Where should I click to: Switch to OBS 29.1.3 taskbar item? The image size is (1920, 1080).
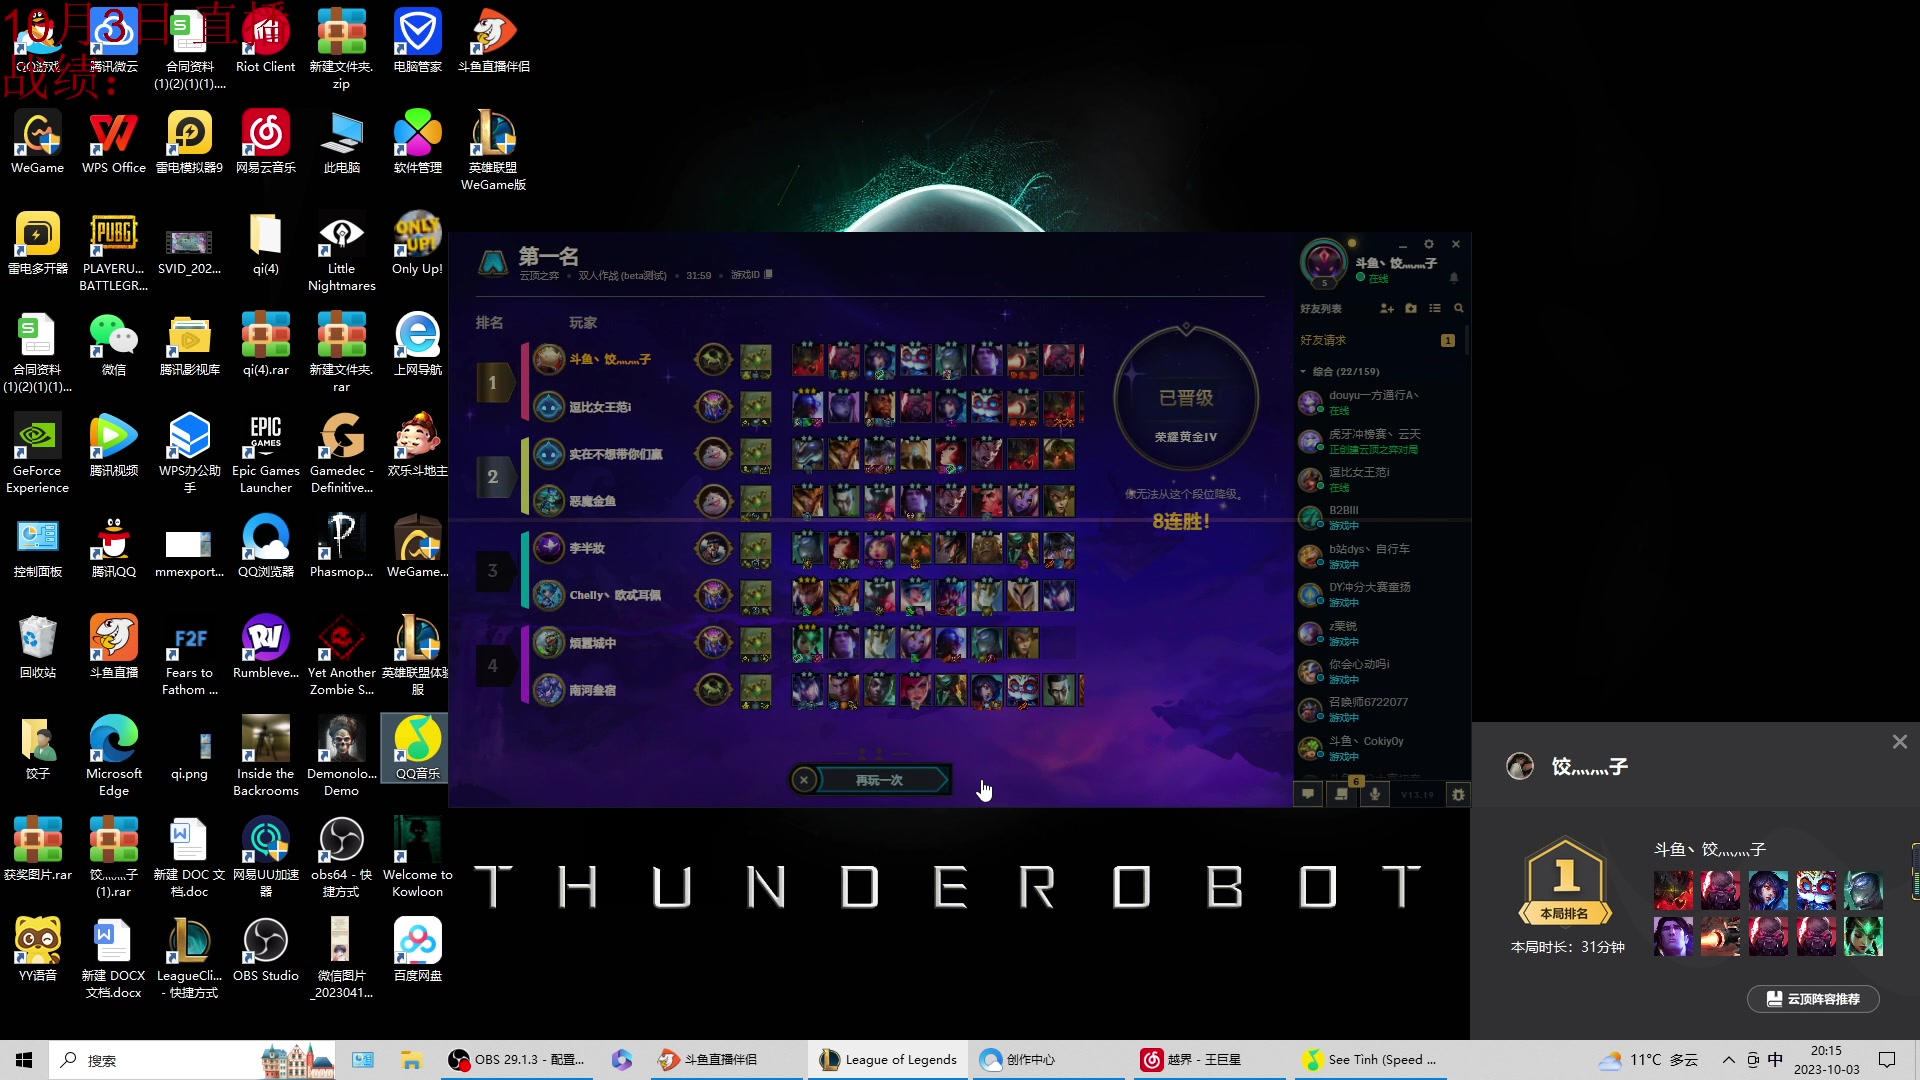[x=517, y=1060]
